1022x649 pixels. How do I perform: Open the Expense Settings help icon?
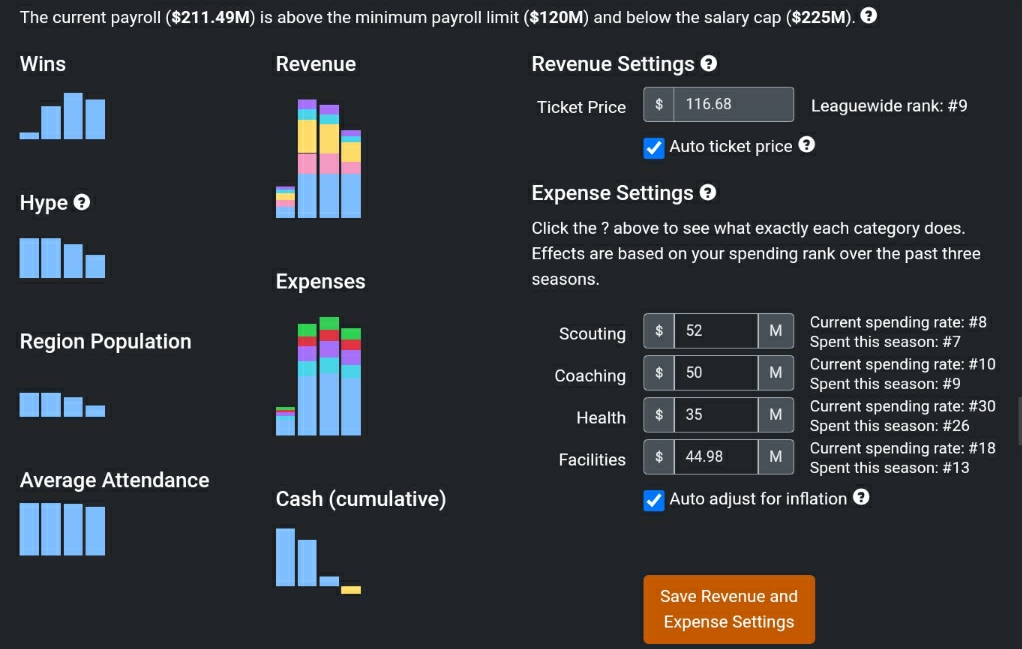pos(708,193)
